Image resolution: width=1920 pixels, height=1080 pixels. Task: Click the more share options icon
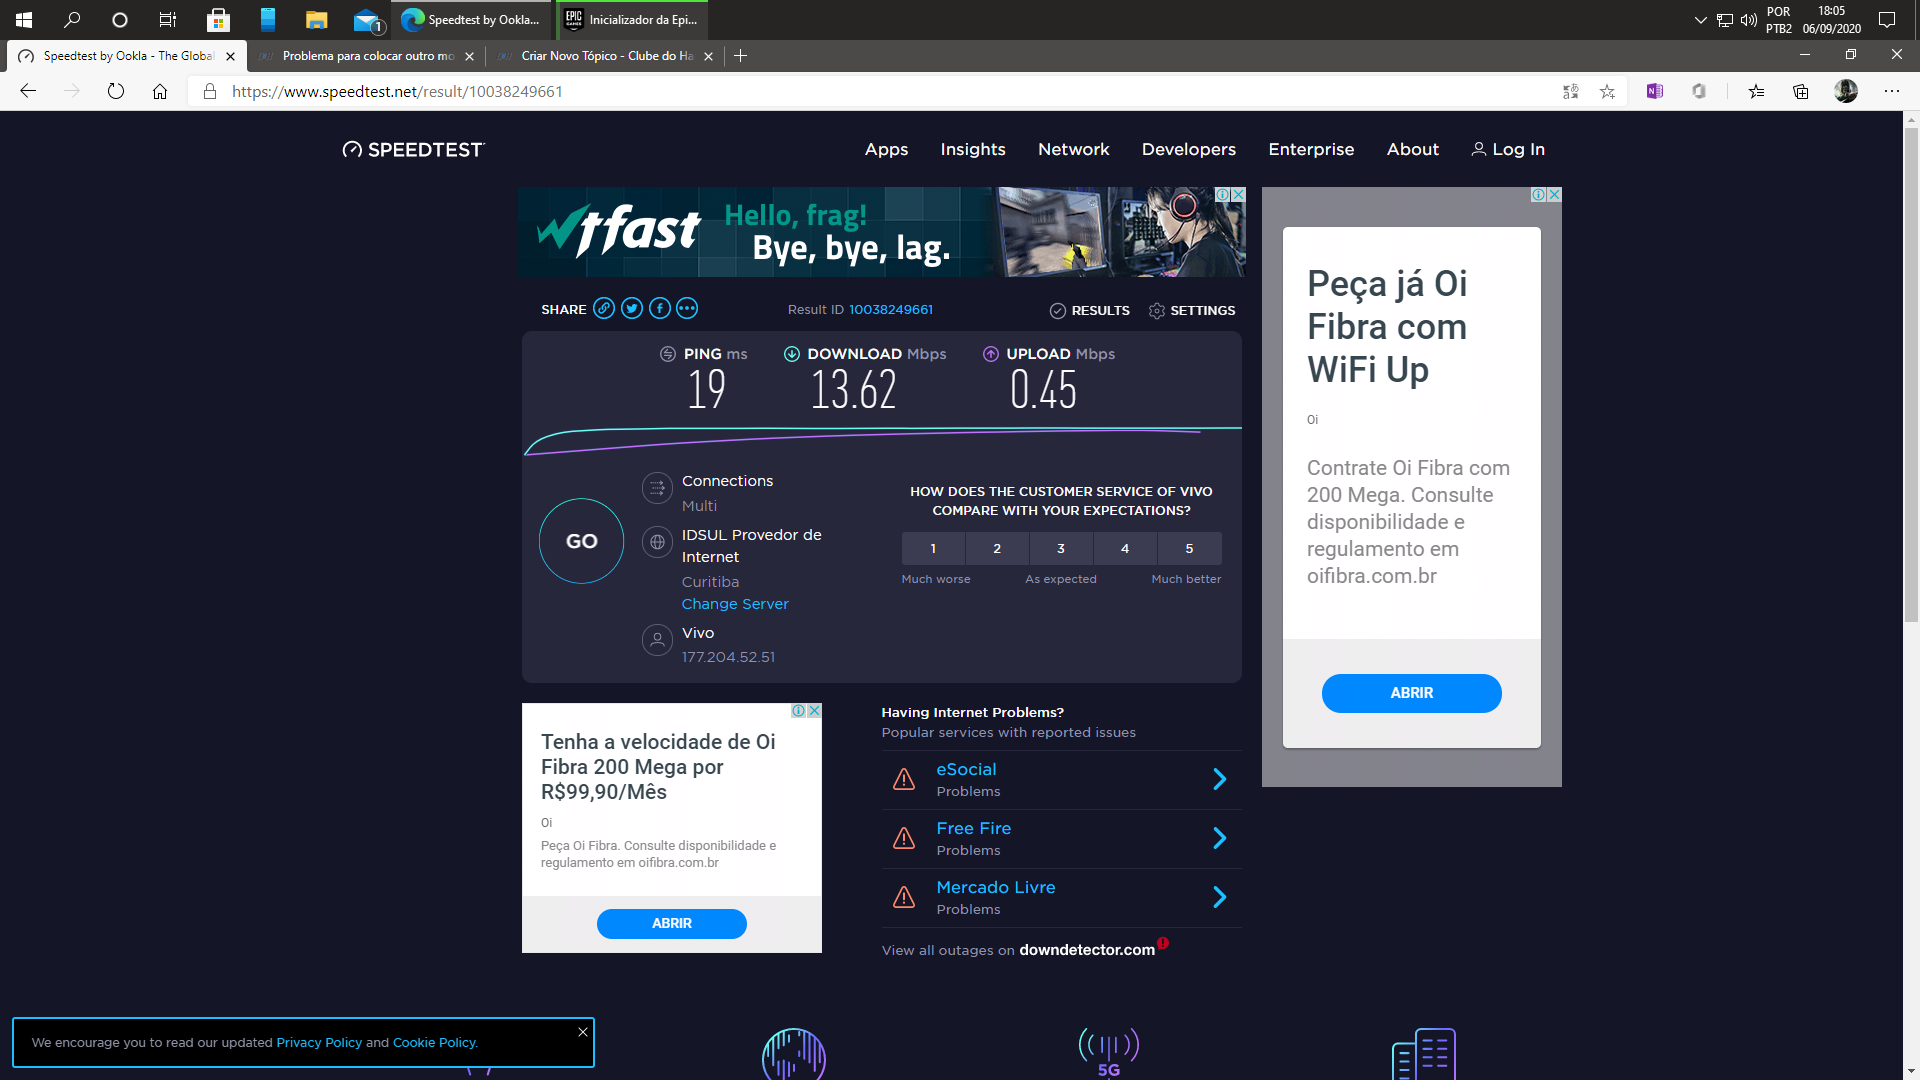click(x=687, y=309)
